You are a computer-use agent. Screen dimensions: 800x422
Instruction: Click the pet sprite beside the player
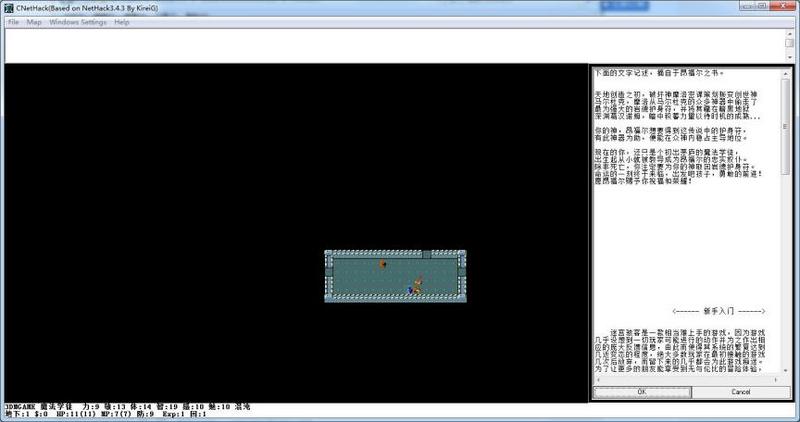pos(418,290)
